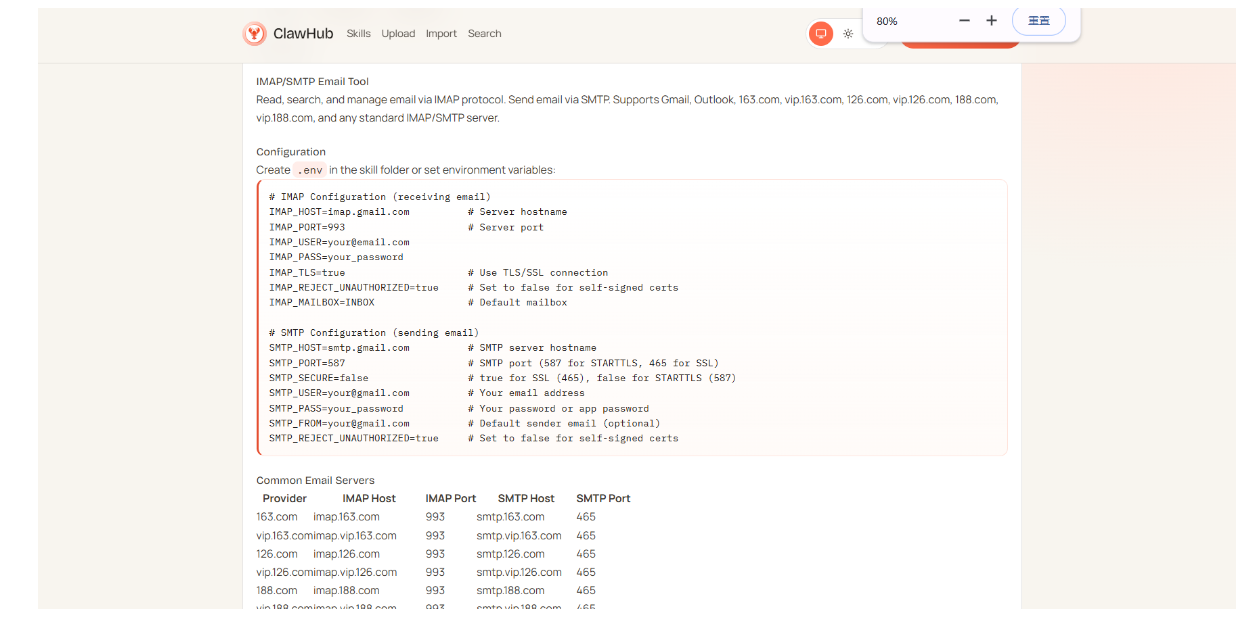Click the SMTP_HOST=smtp.gmail.com line

(339, 348)
